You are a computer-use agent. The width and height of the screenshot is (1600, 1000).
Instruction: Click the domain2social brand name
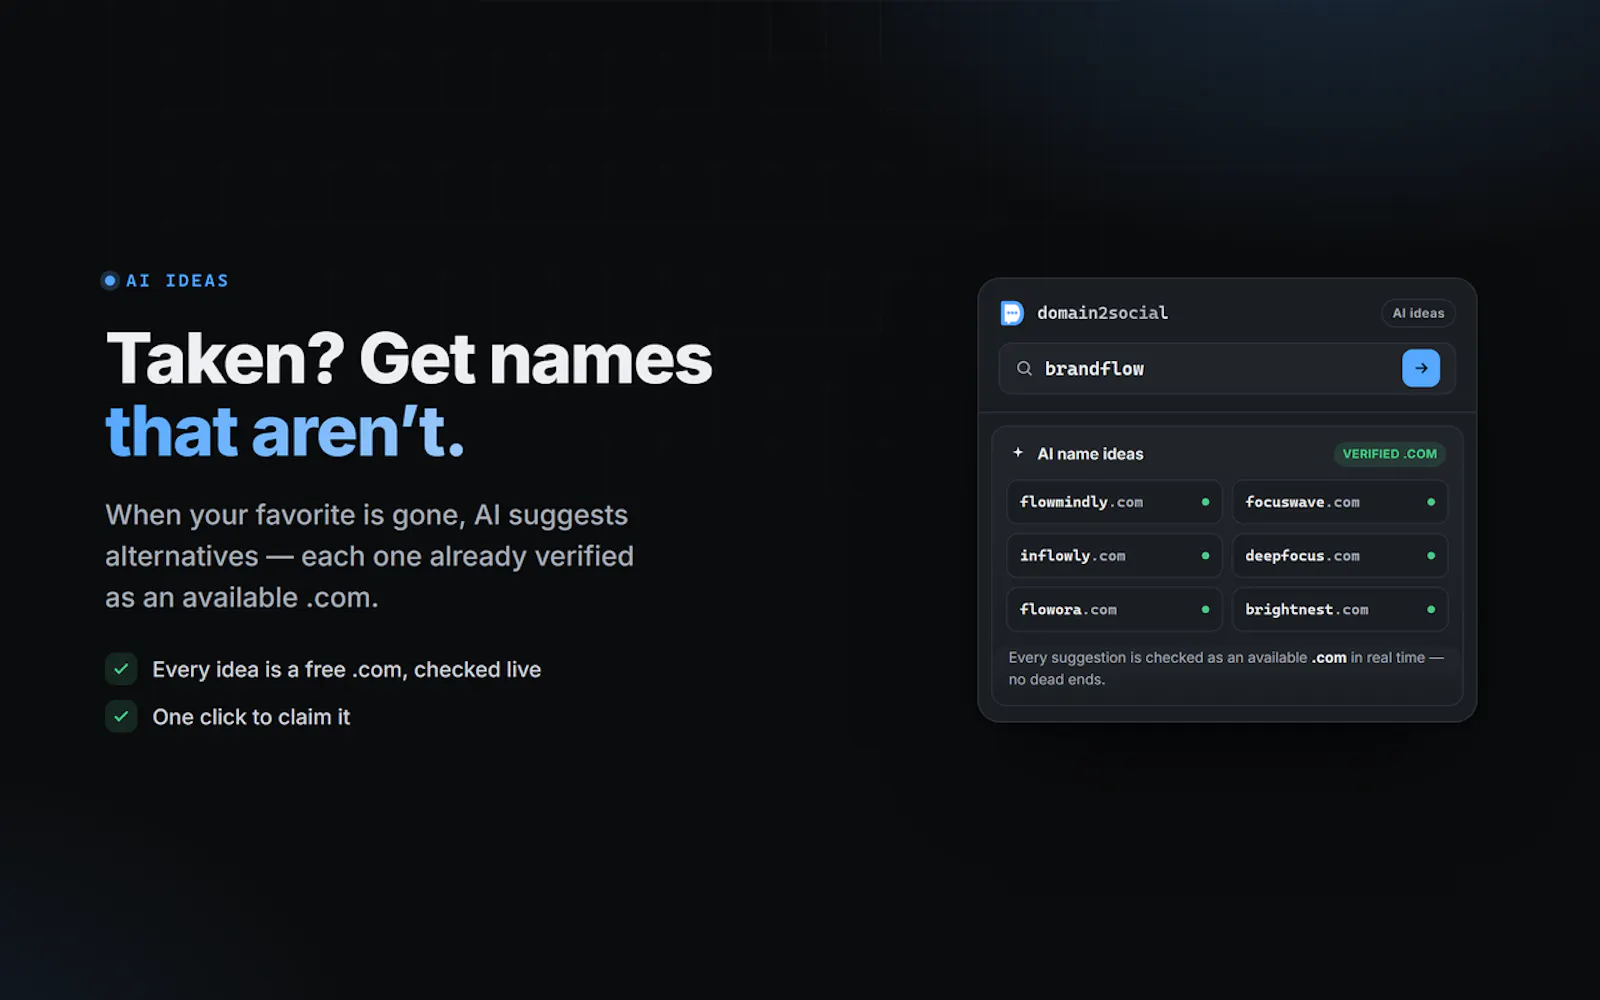tap(1102, 313)
